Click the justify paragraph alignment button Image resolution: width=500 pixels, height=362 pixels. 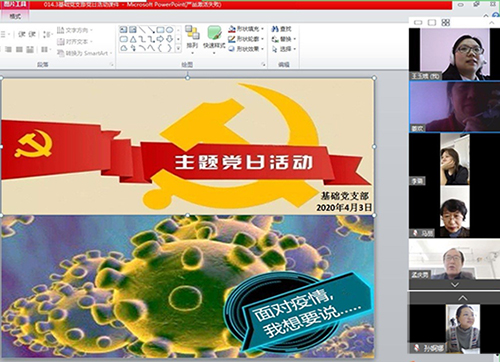[30, 49]
